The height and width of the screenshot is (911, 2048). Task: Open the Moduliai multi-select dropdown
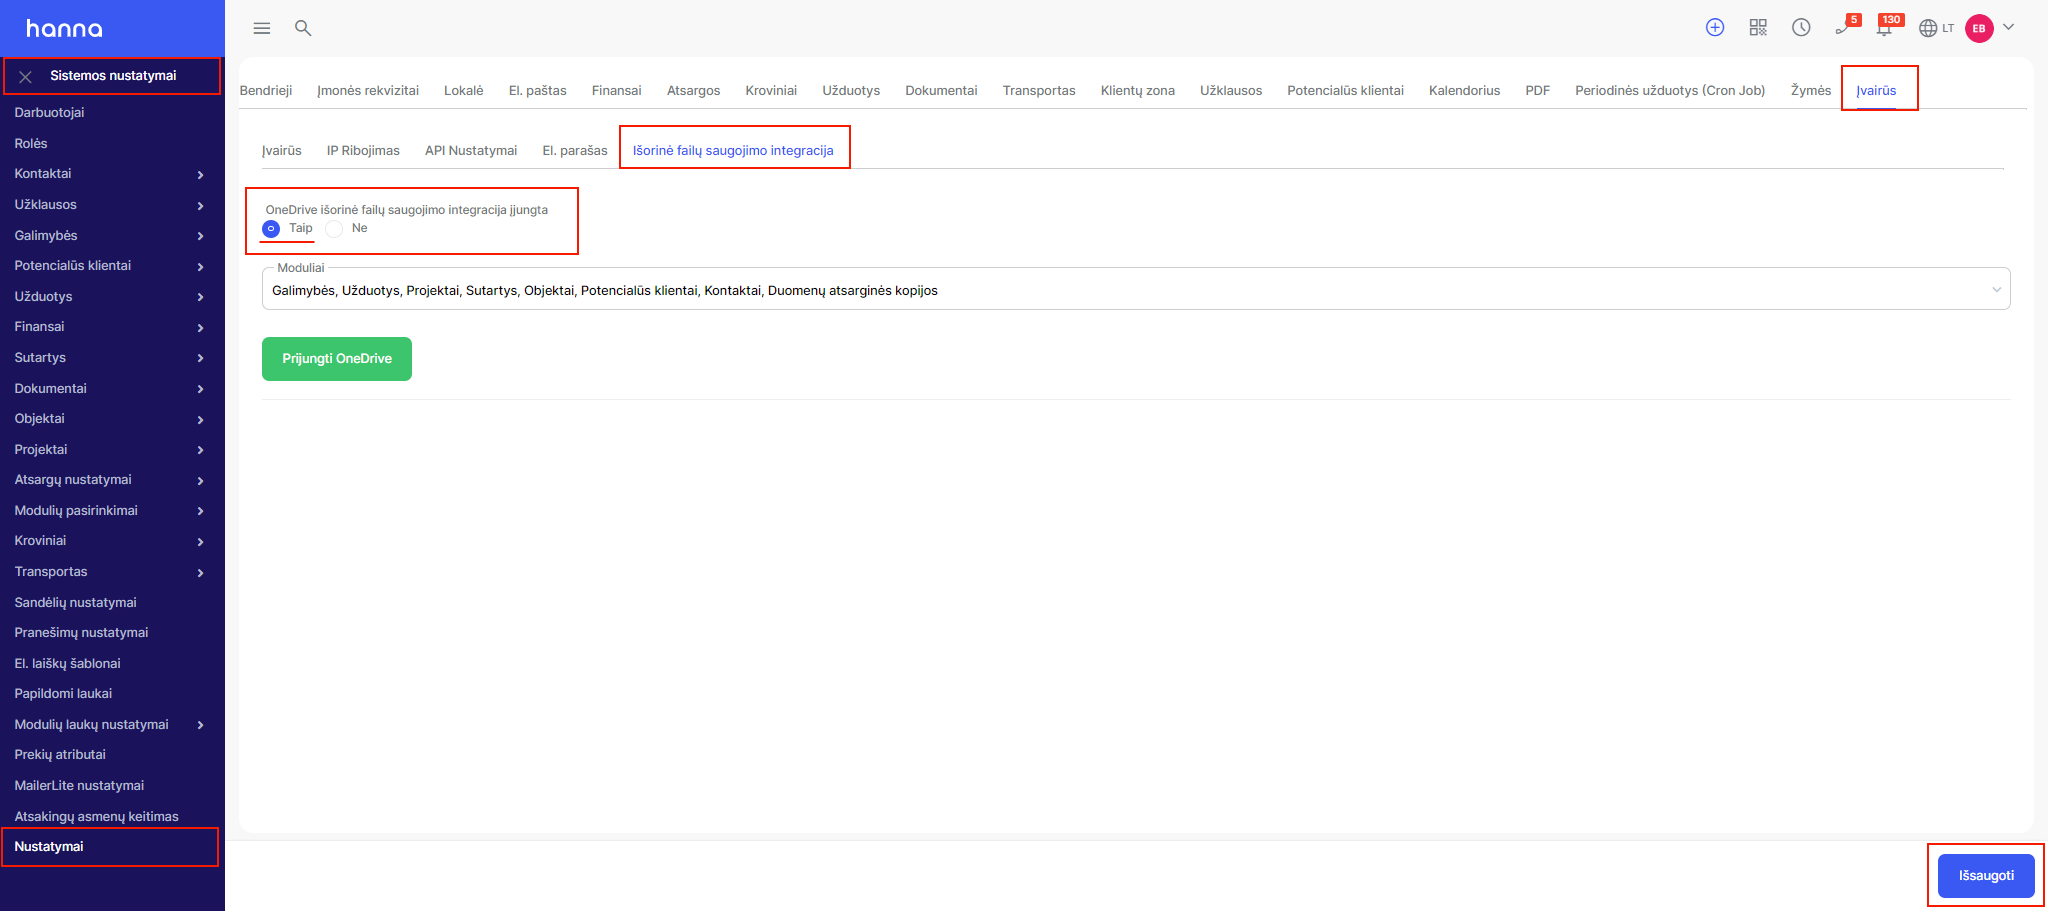pos(1136,290)
